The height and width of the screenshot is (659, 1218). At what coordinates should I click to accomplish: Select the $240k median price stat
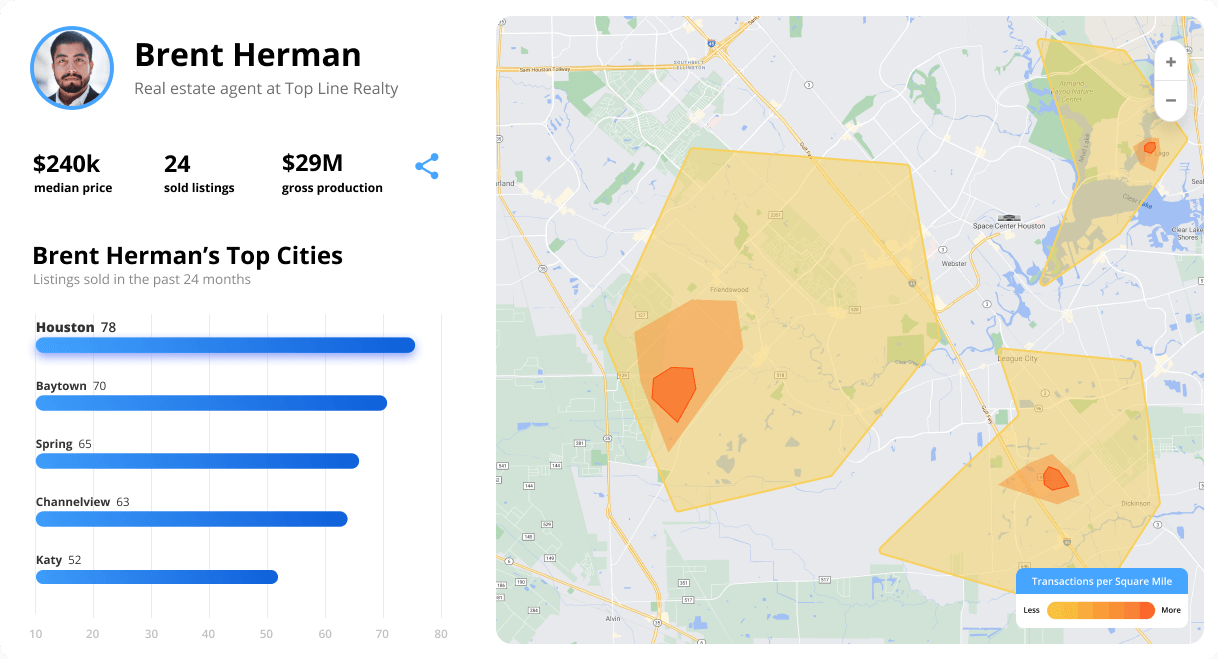pos(72,173)
